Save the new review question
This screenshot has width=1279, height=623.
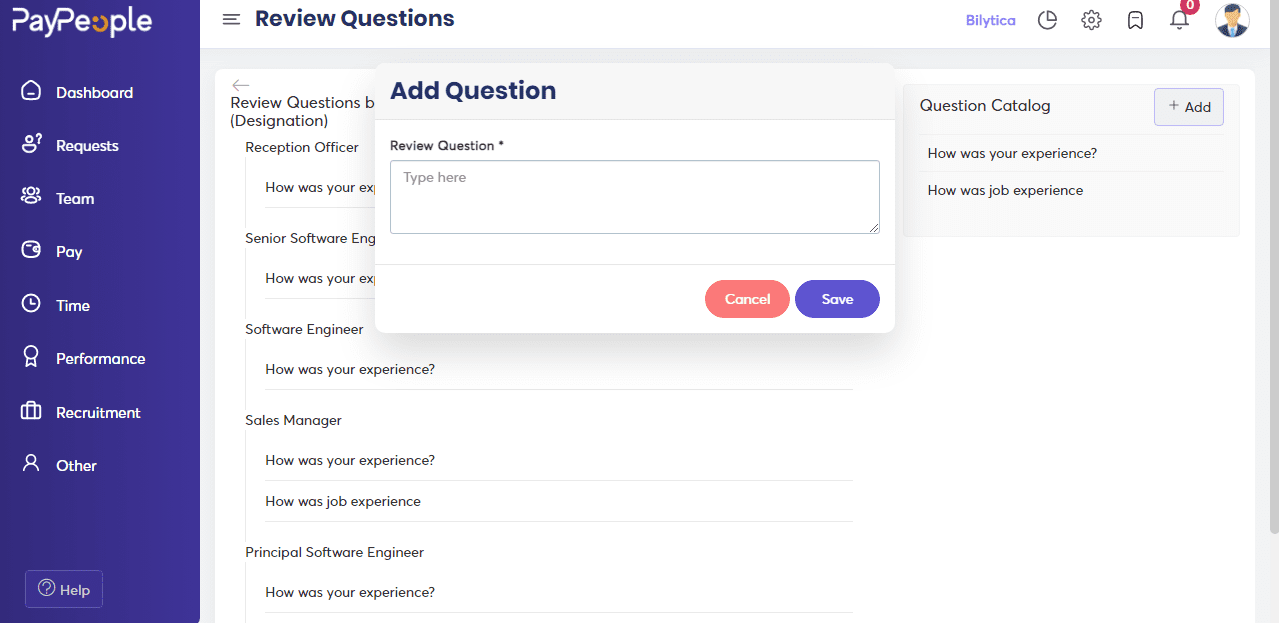[837, 299]
